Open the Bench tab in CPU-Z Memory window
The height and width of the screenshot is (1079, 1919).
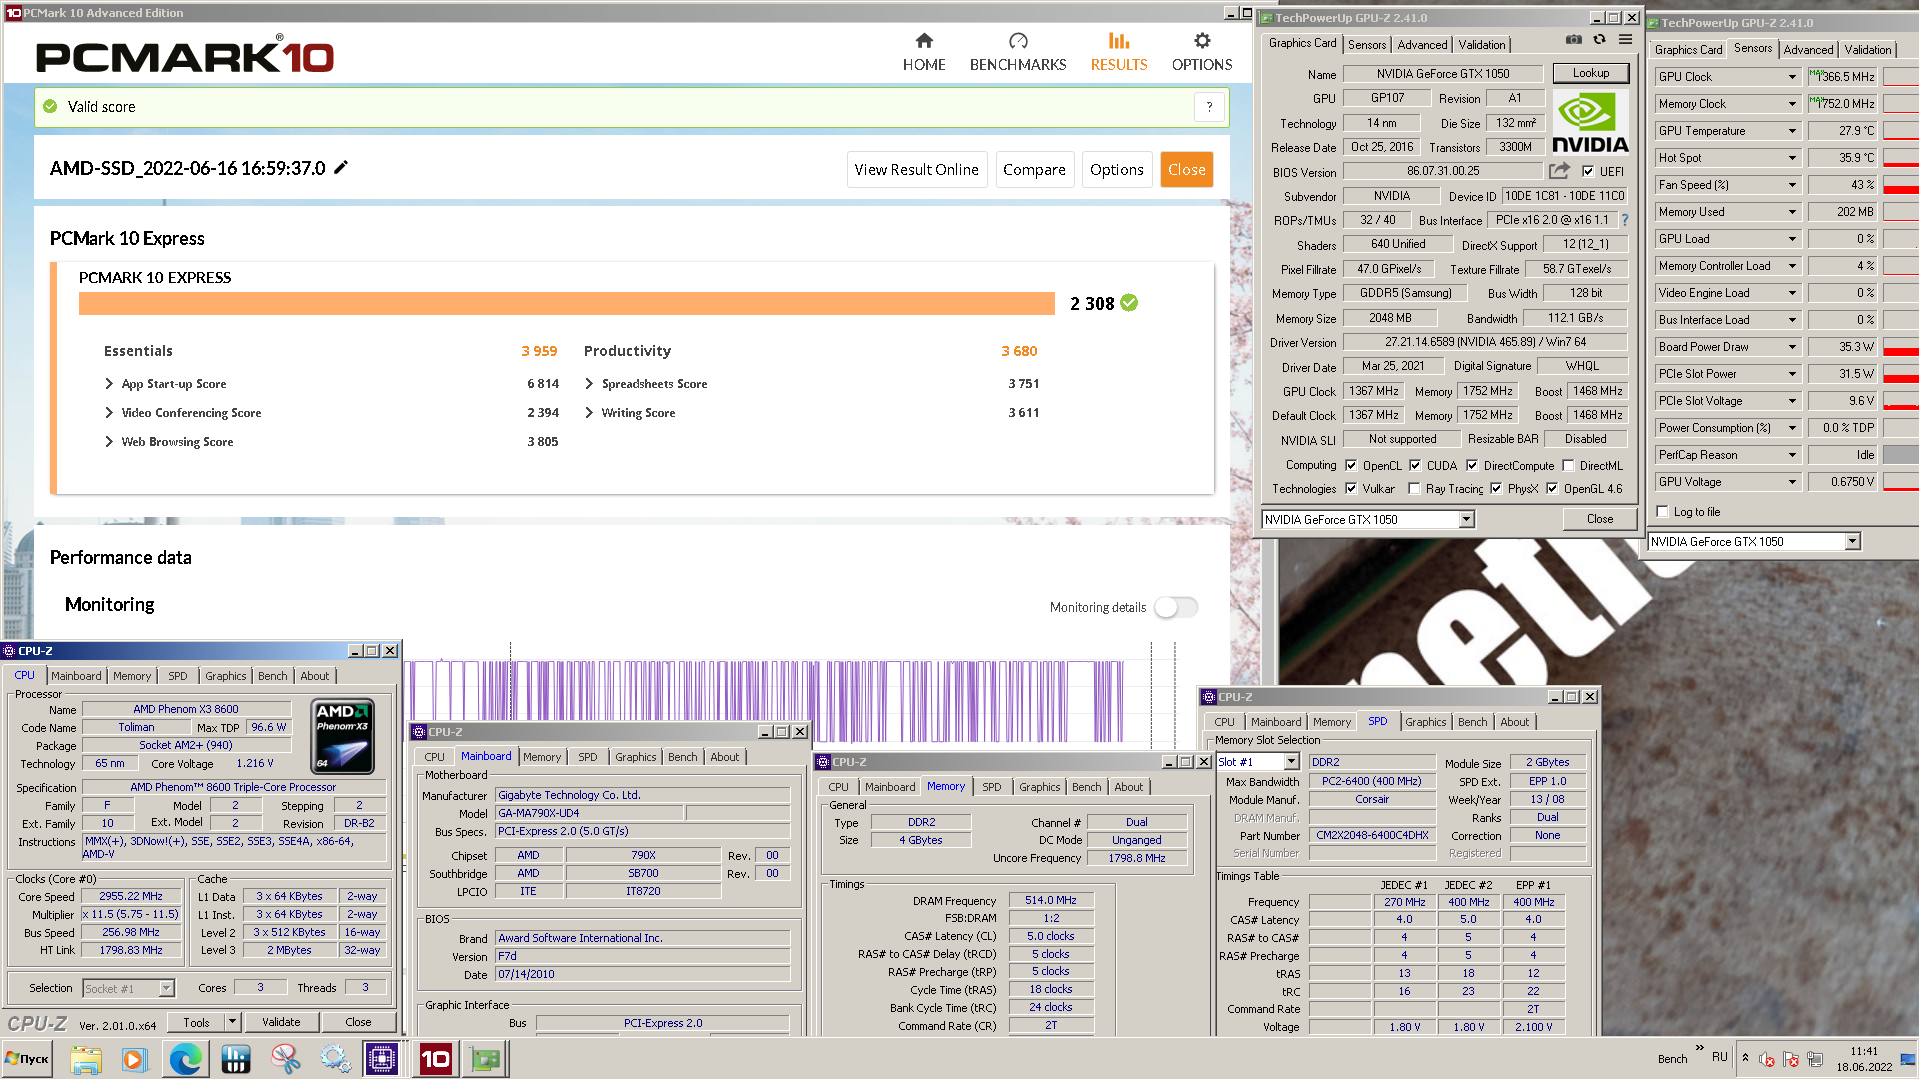pos(1086,787)
